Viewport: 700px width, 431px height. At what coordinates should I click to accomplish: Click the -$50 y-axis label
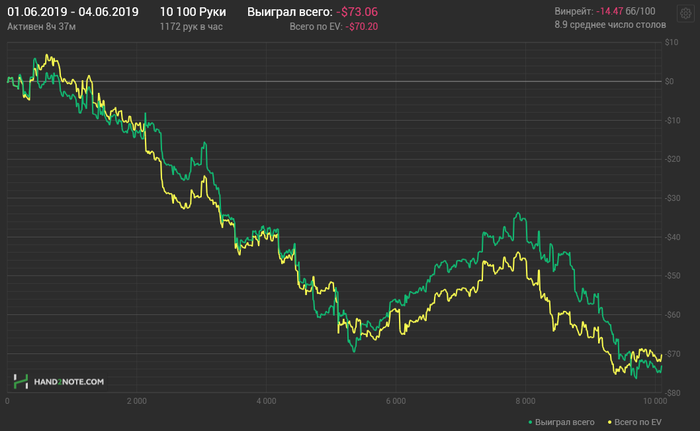pyautogui.click(x=673, y=276)
